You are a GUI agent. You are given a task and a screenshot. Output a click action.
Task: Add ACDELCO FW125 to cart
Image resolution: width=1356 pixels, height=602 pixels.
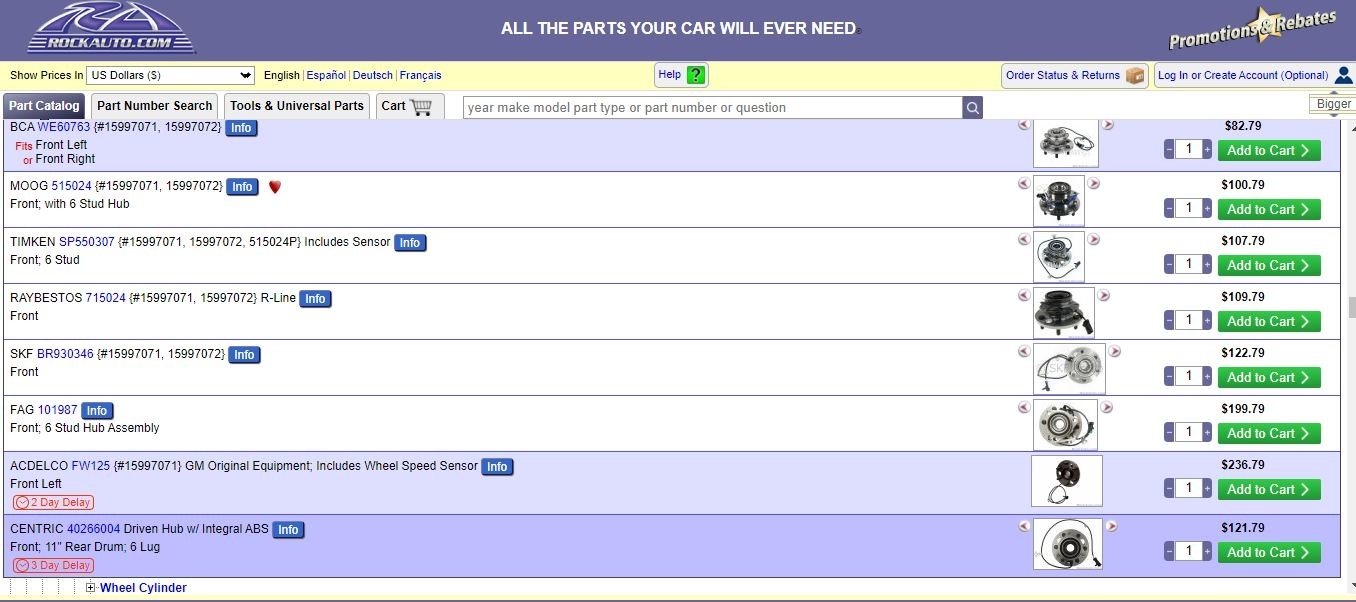[1269, 489]
